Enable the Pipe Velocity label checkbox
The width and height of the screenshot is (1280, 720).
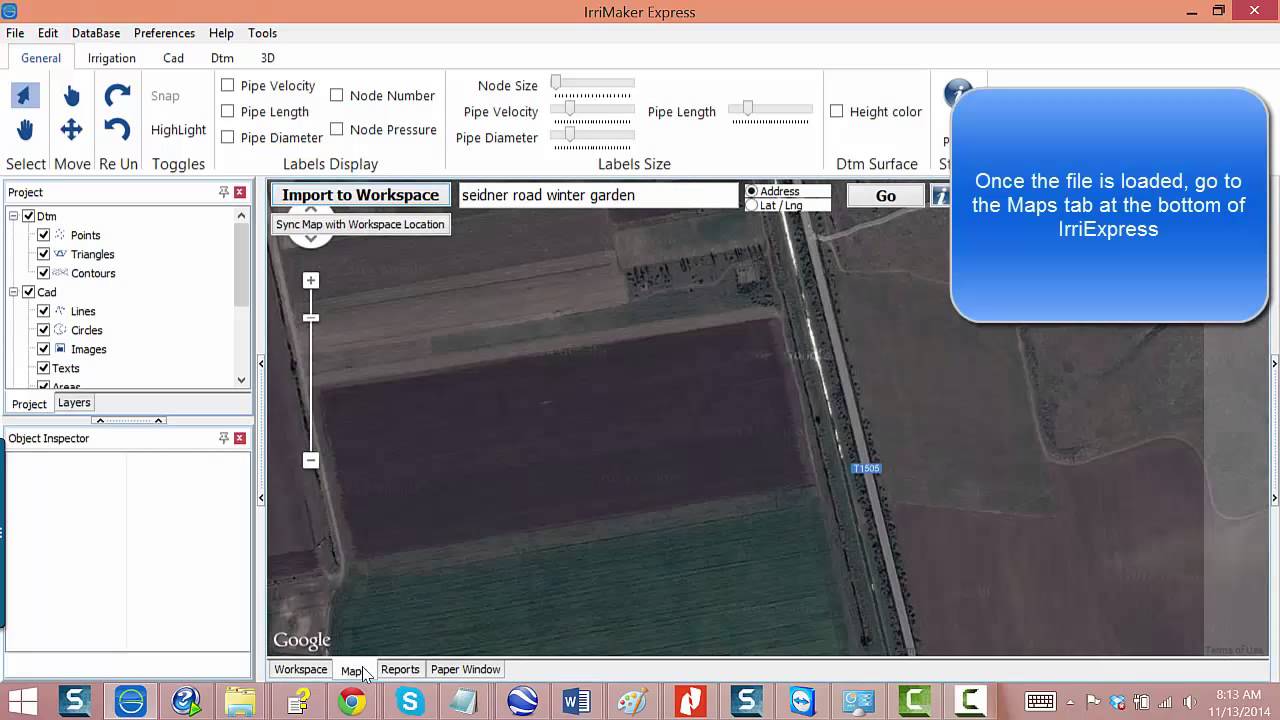click(x=228, y=86)
